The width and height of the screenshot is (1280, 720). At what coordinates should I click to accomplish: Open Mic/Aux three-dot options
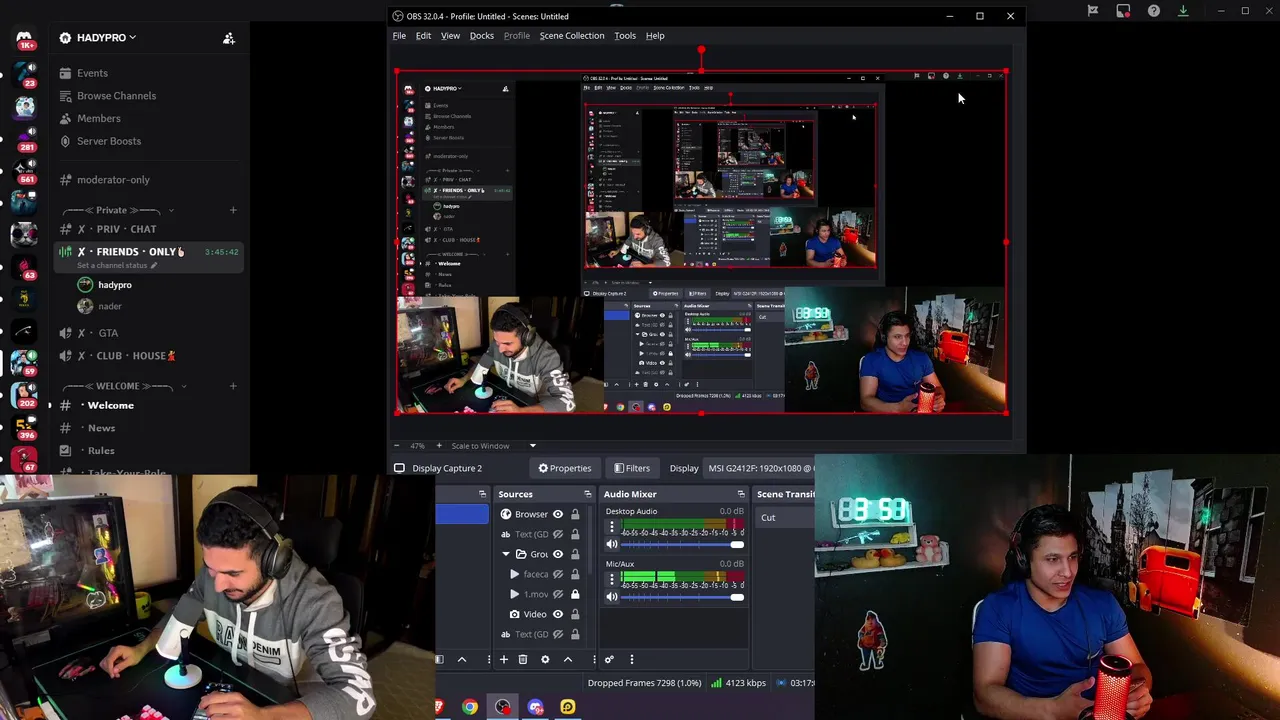612,579
